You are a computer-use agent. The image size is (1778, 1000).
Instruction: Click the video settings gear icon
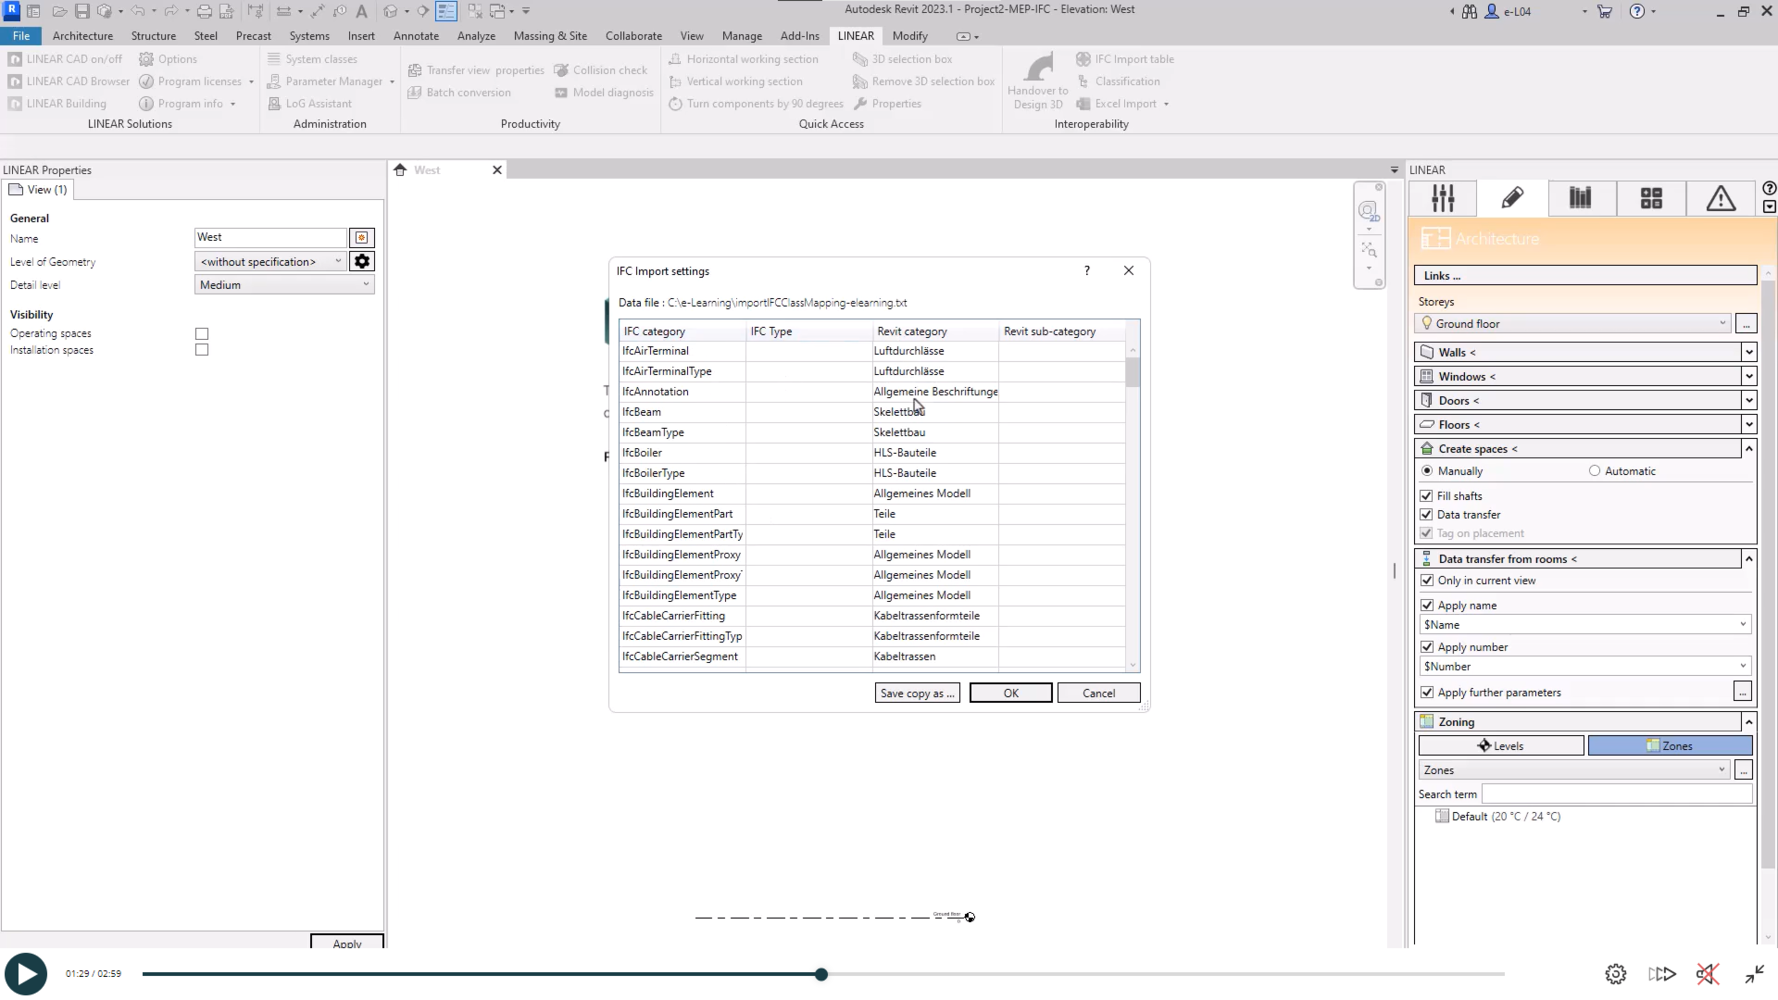point(1615,974)
